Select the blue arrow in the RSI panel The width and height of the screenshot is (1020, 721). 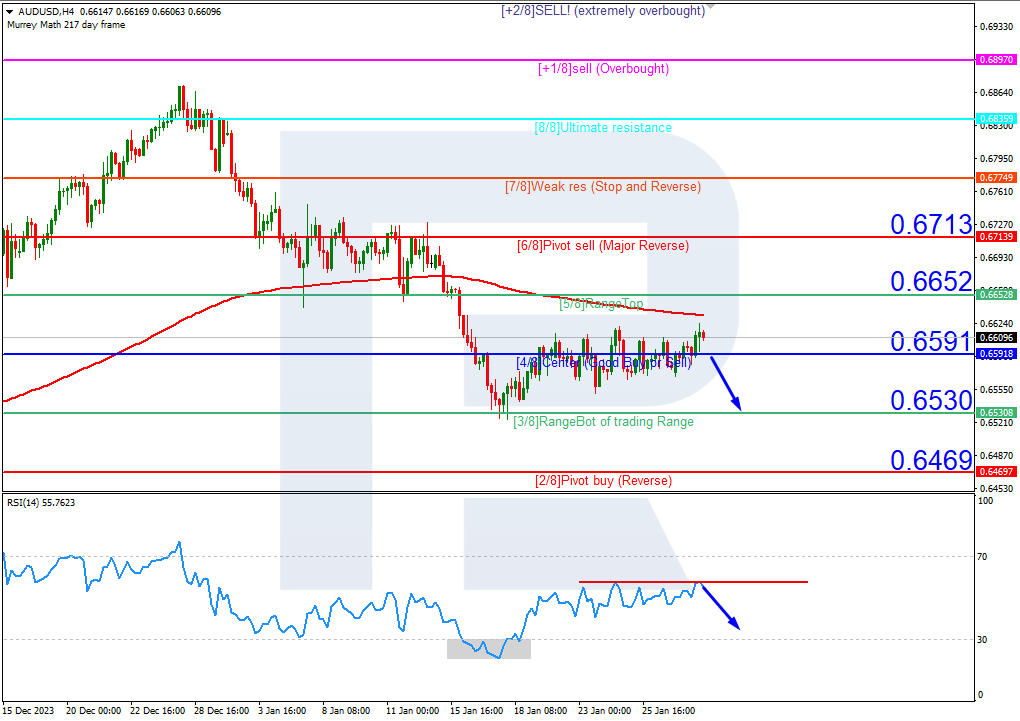[722, 607]
